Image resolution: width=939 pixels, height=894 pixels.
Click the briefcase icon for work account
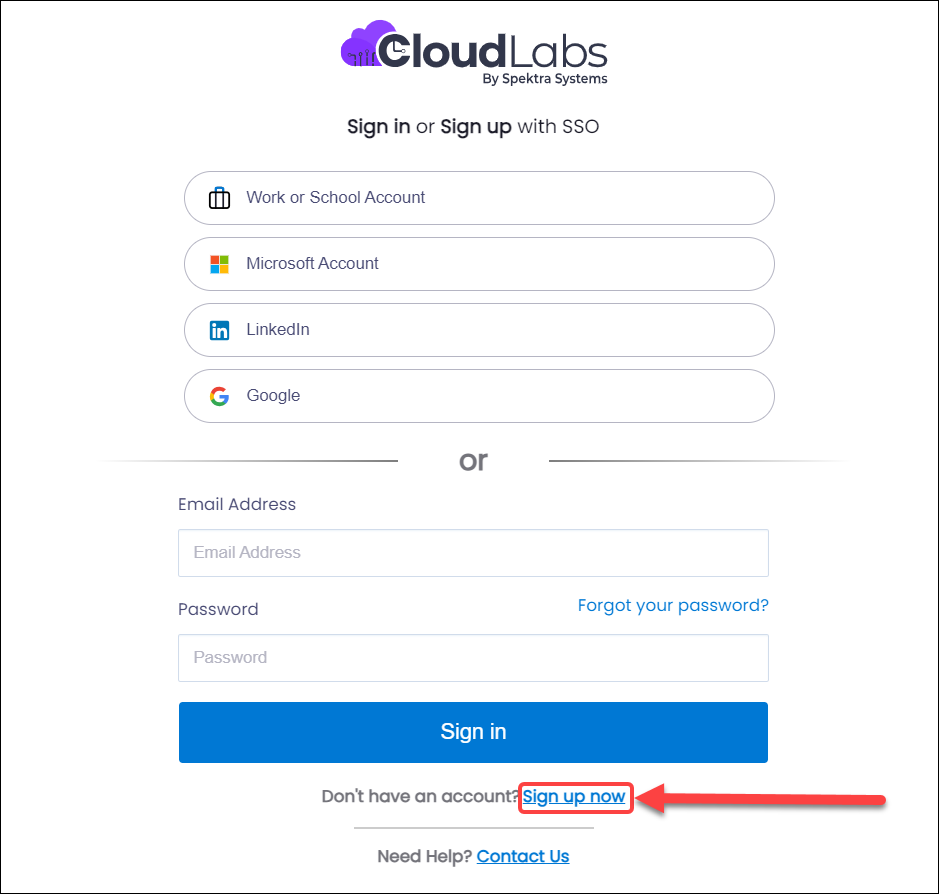(x=219, y=198)
